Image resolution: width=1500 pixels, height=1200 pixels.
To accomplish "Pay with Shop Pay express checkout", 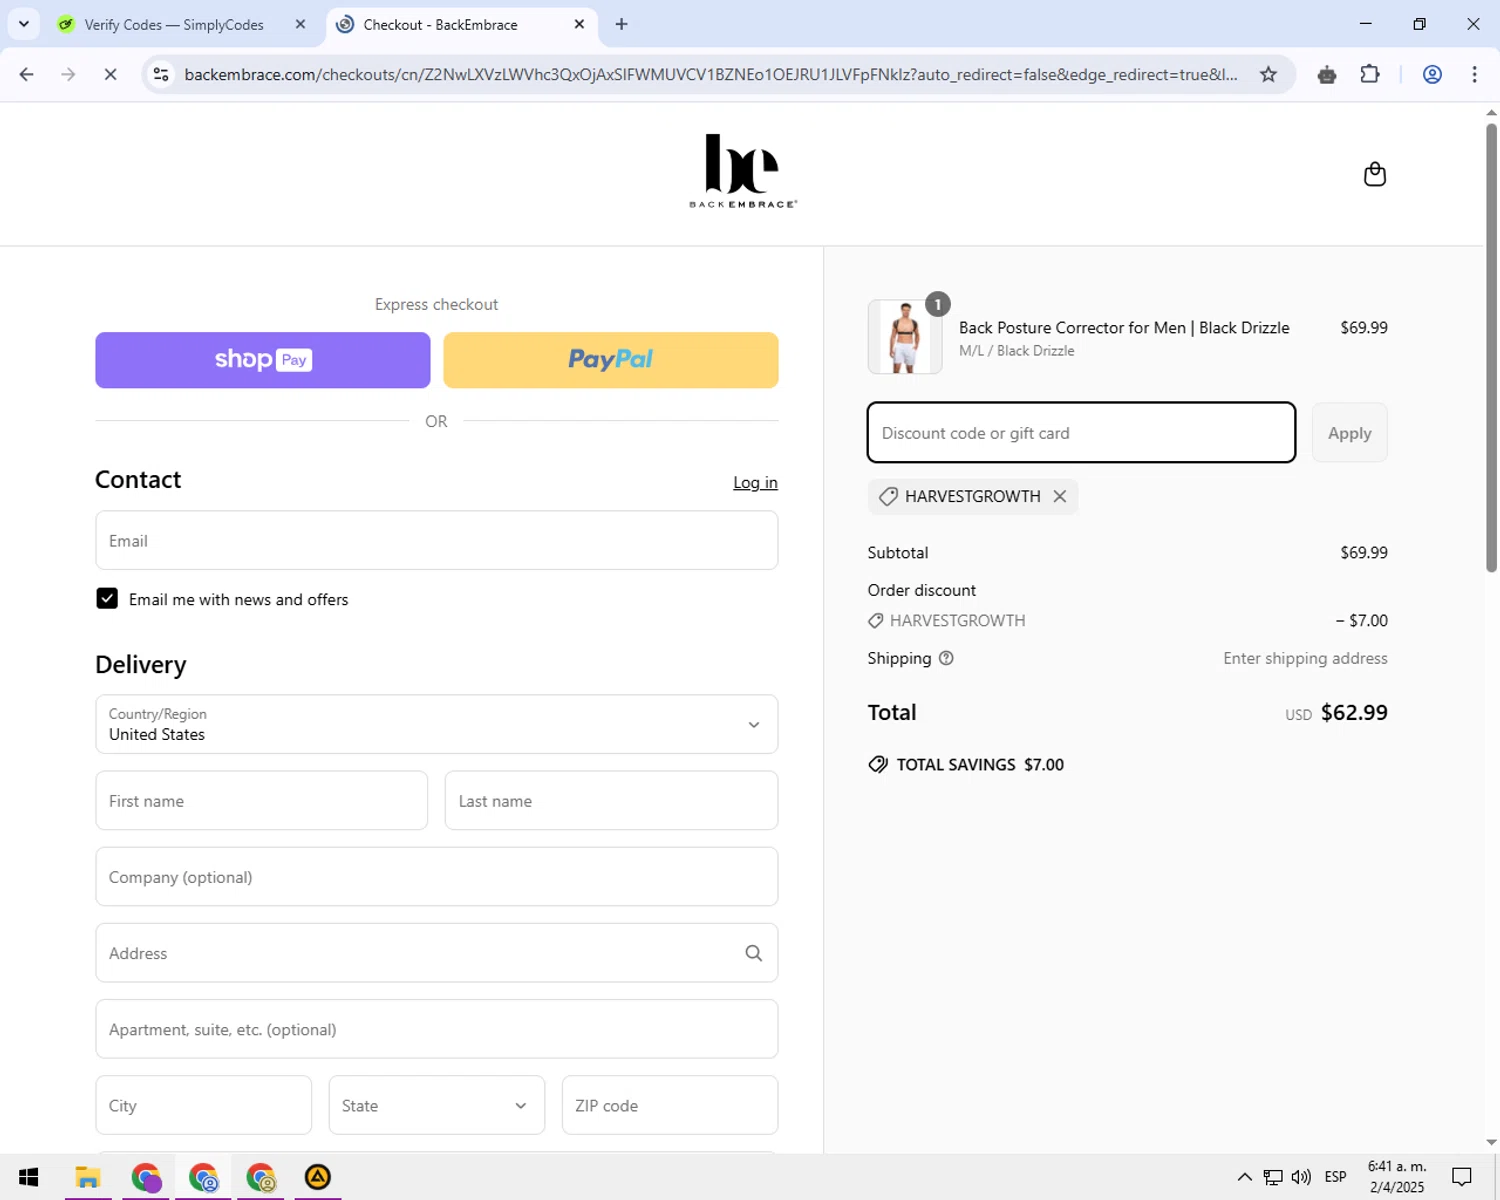I will point(263,360).
